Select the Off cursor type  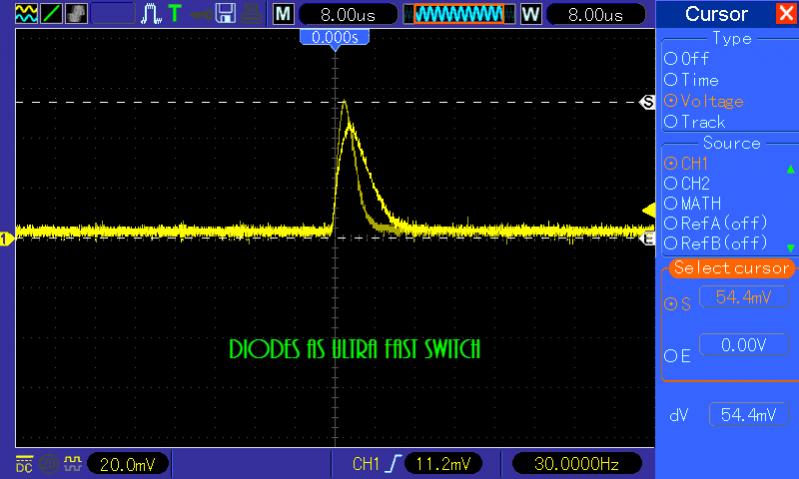coord(686,59)
